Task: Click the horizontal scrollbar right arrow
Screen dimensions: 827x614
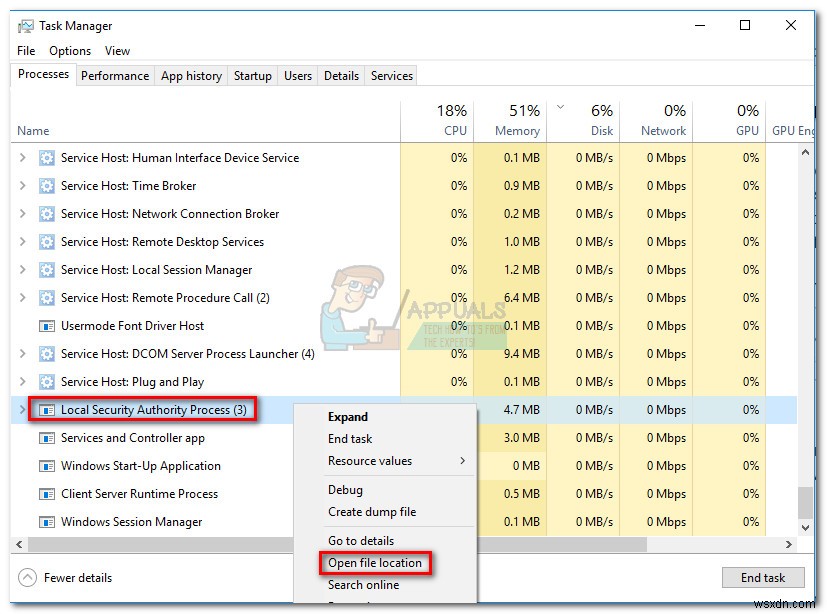Action: [788, 544]
